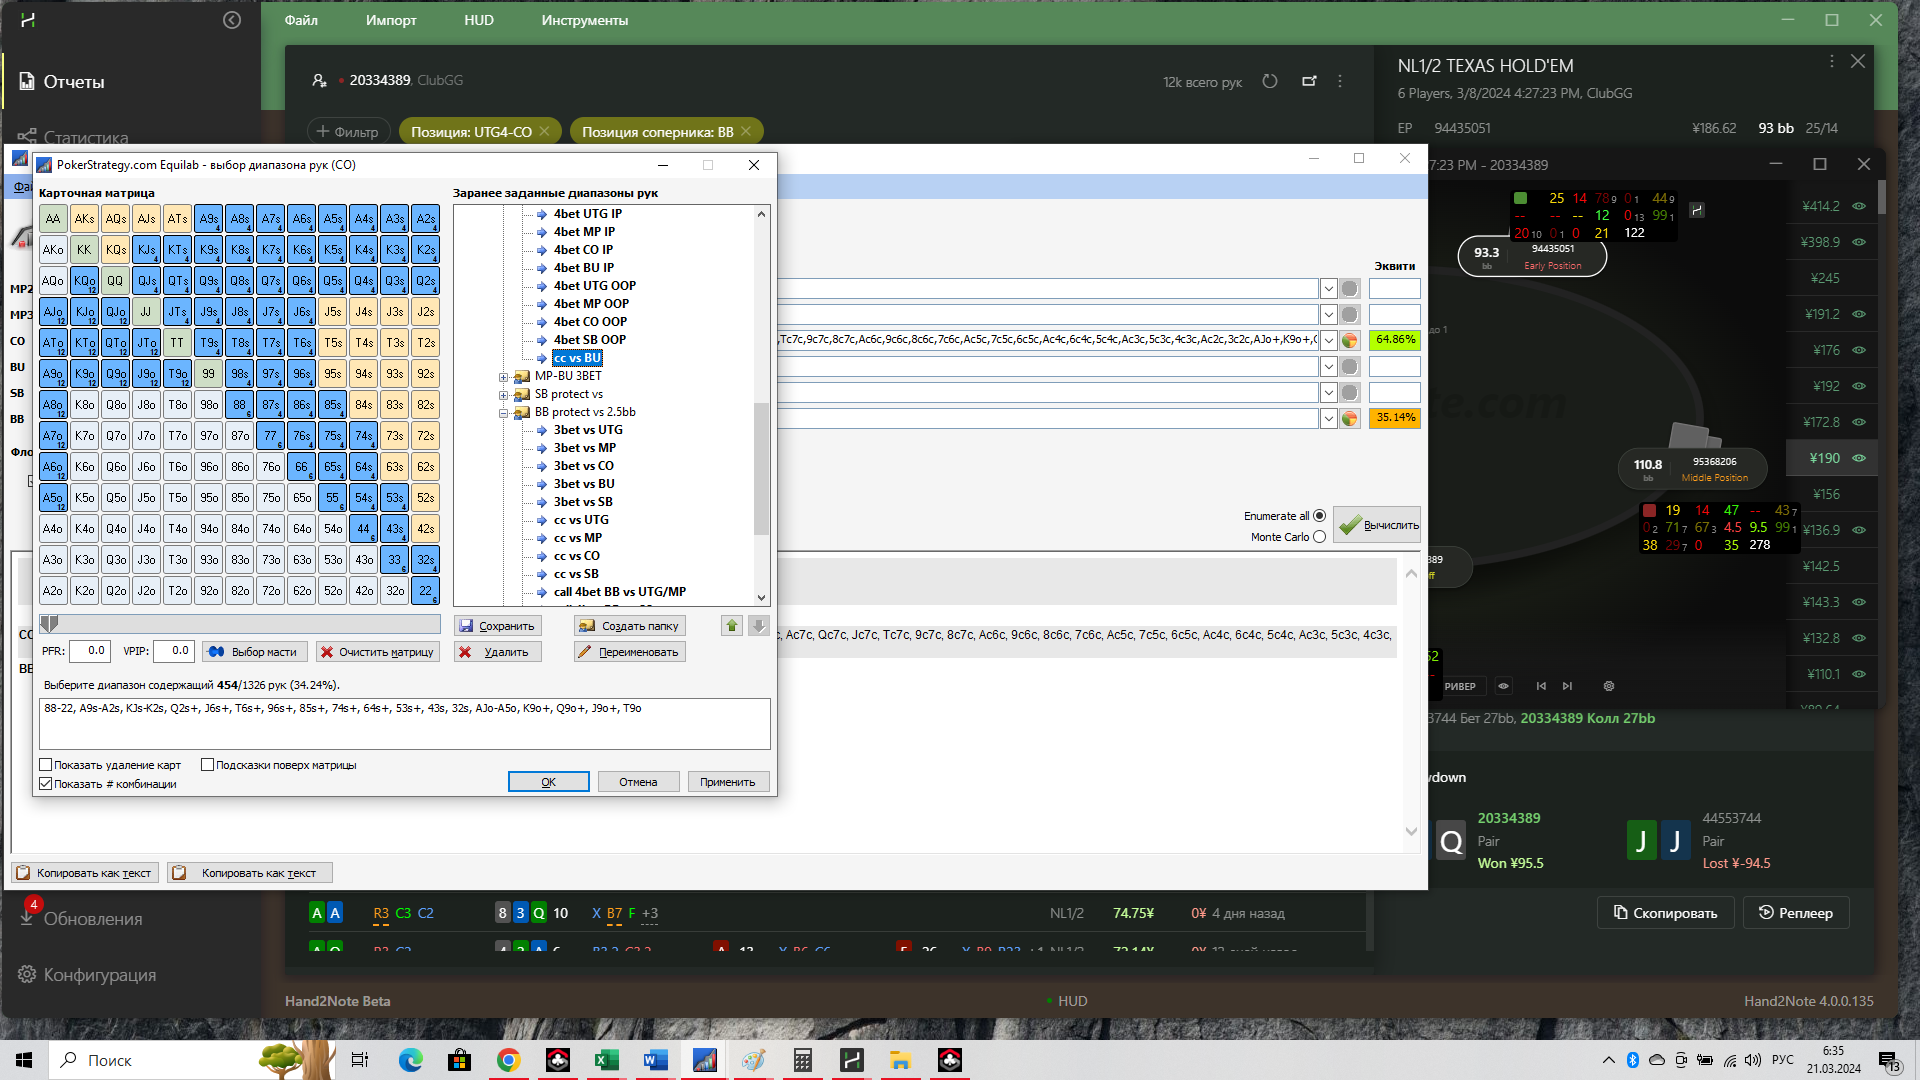Open the Импорт menu
The image size is (1920, 1080).
391,20
